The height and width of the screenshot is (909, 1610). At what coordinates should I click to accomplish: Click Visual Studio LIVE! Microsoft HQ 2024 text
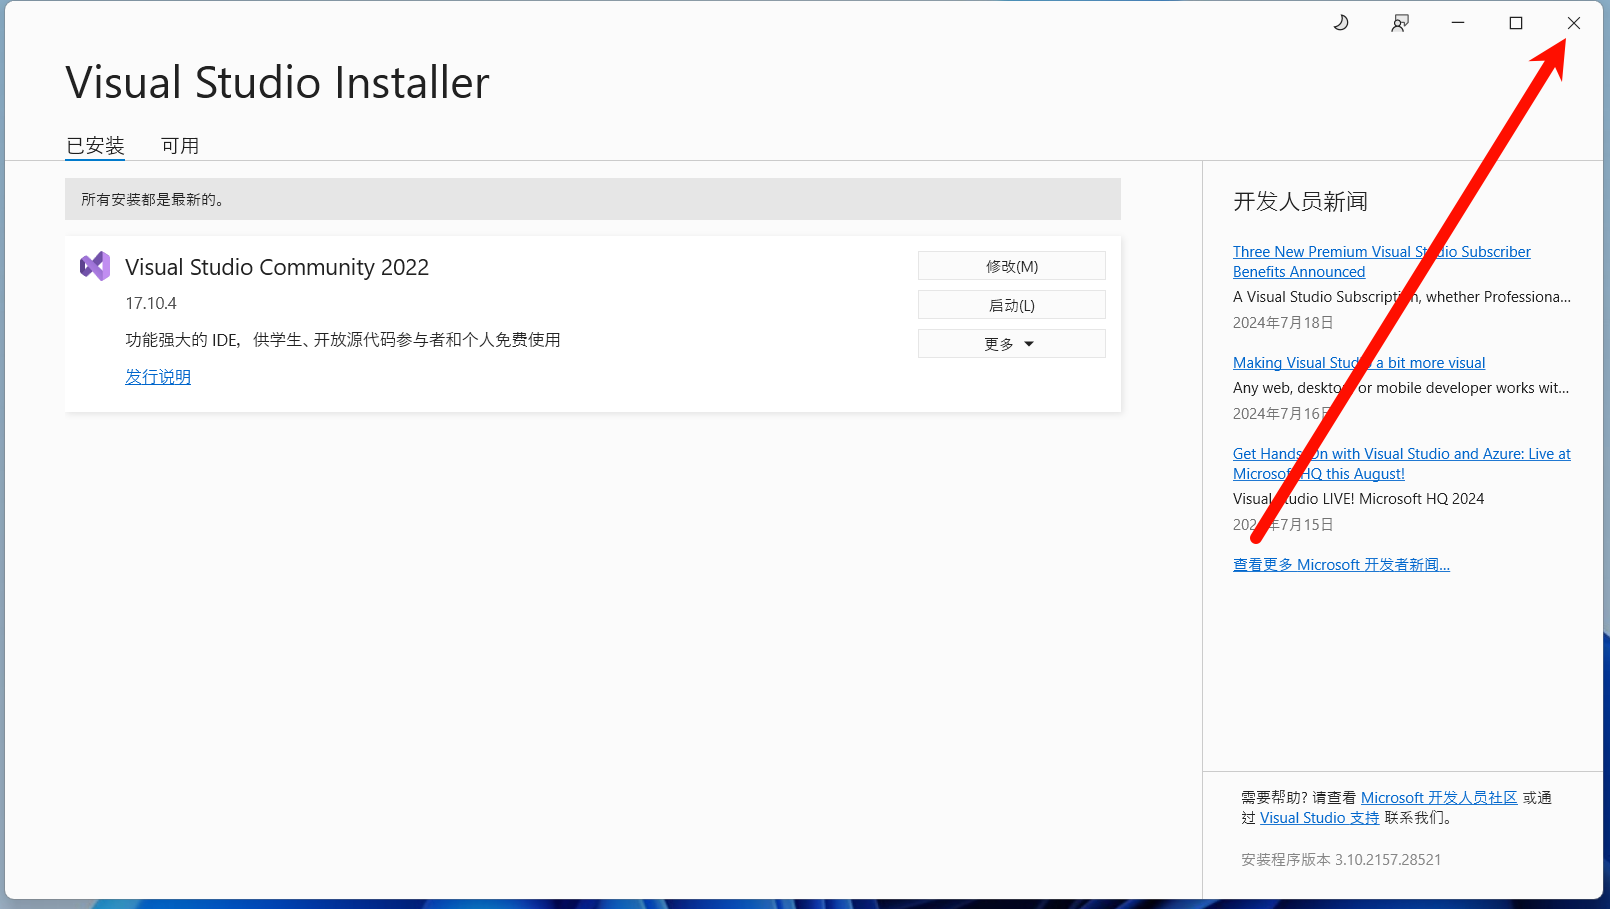[x=1358, y=499]
